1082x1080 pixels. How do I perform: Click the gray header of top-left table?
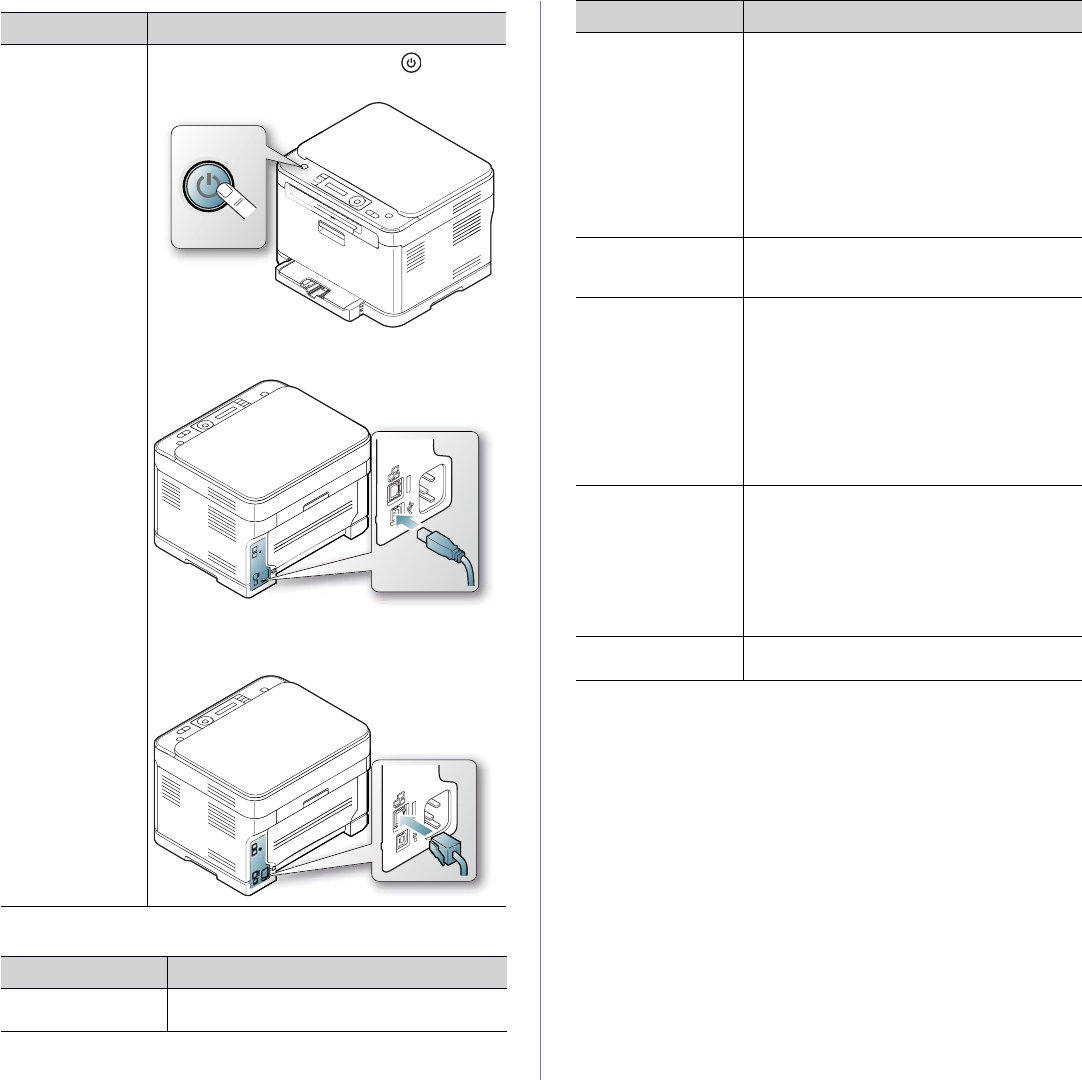click(x=253, y=28)
